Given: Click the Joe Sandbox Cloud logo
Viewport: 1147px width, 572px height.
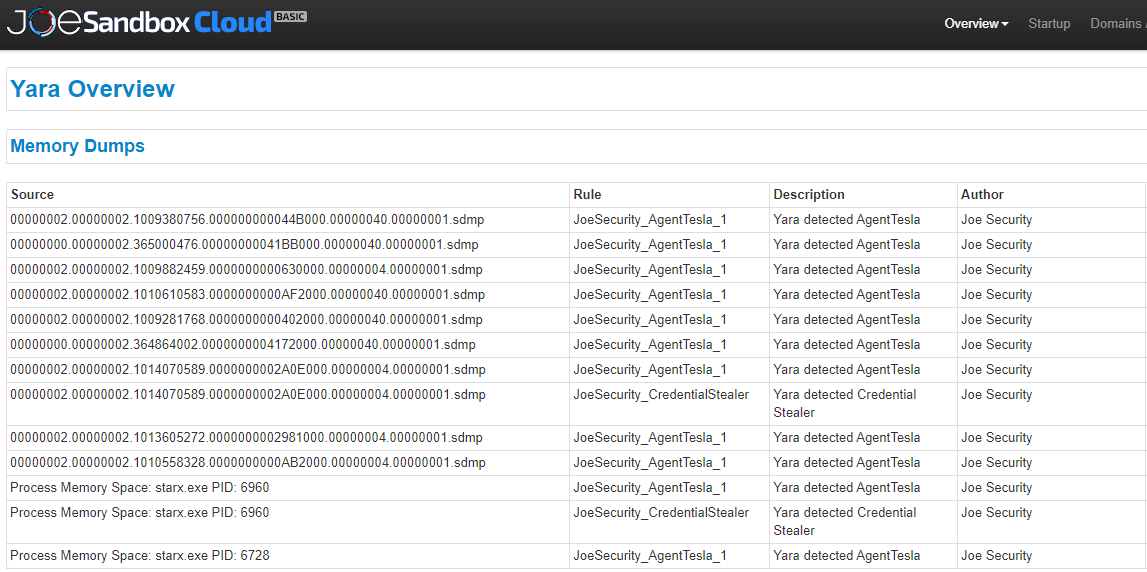Looking at the screenshot, I should [157, 23].
